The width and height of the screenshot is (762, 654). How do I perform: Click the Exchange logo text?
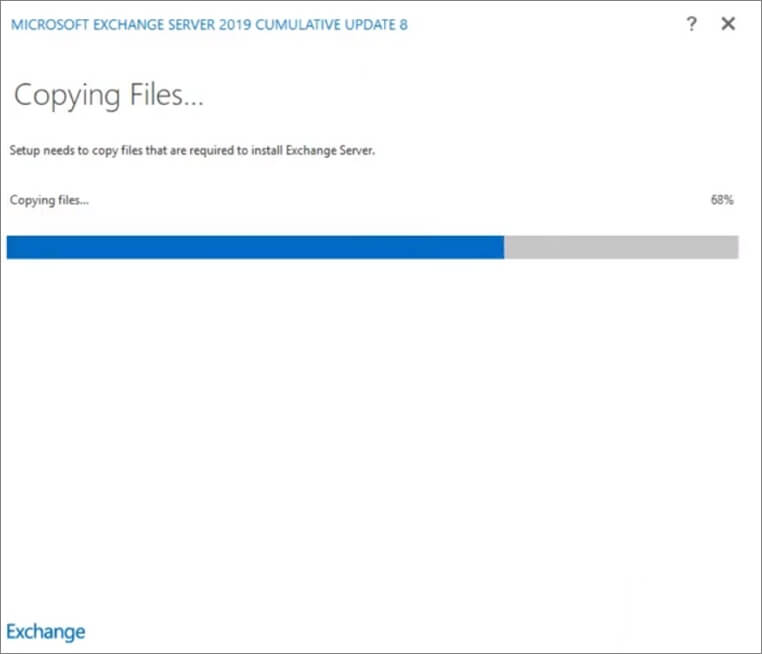[46, 632]
